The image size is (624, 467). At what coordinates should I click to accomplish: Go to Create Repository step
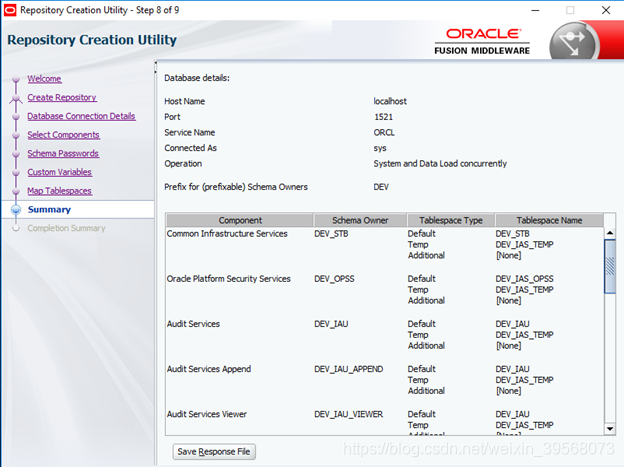coord(62,98)
